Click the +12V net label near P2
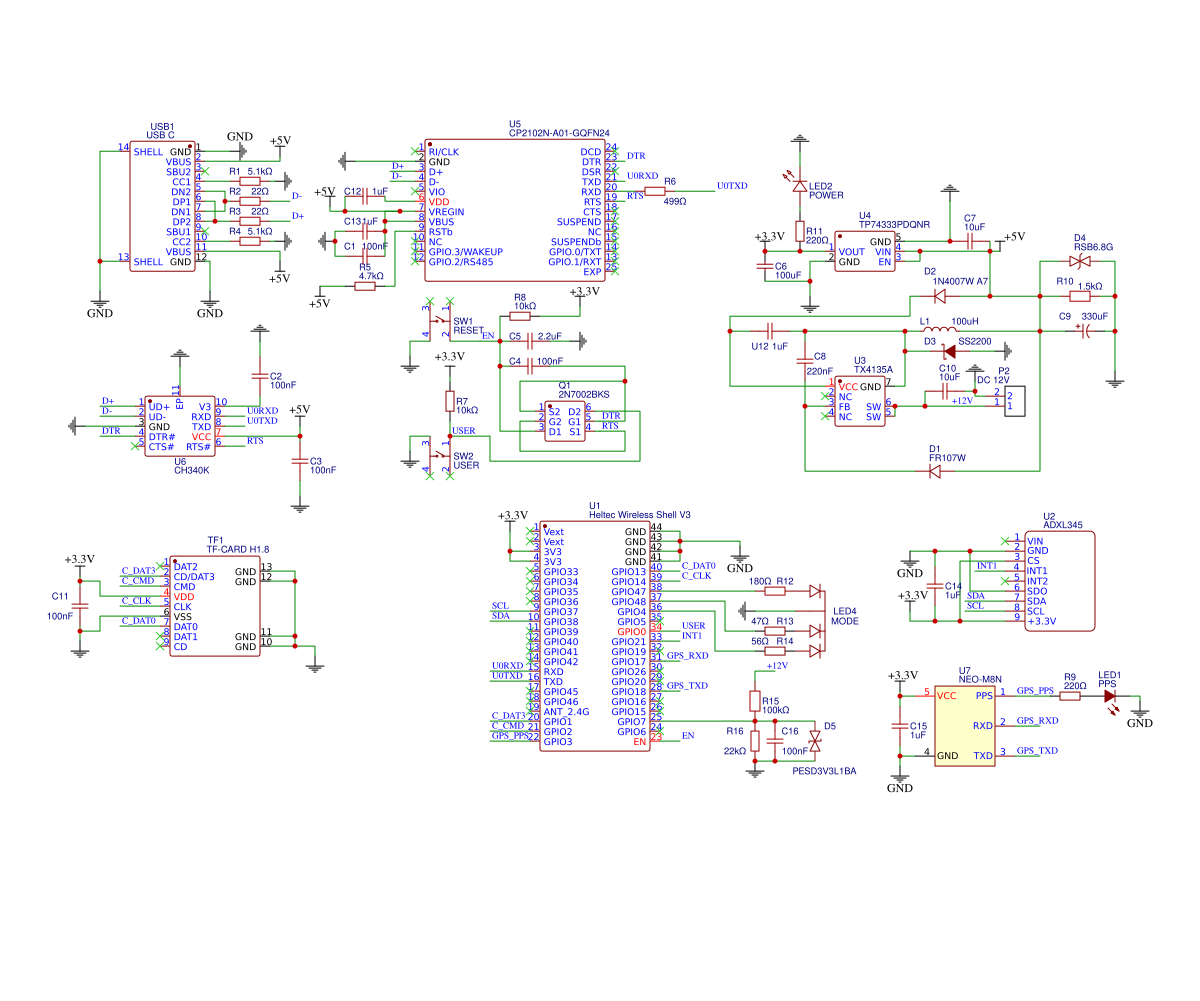The height and width of the screenshot is (1001, 1200). [961, 401]
